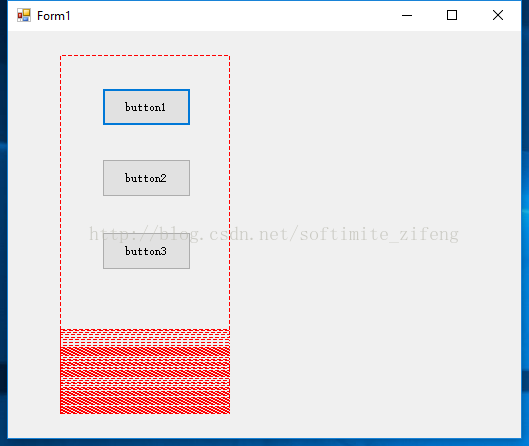The image size is (529, 446).
Task: Click the Form1 title text
Action: (54, 16)
